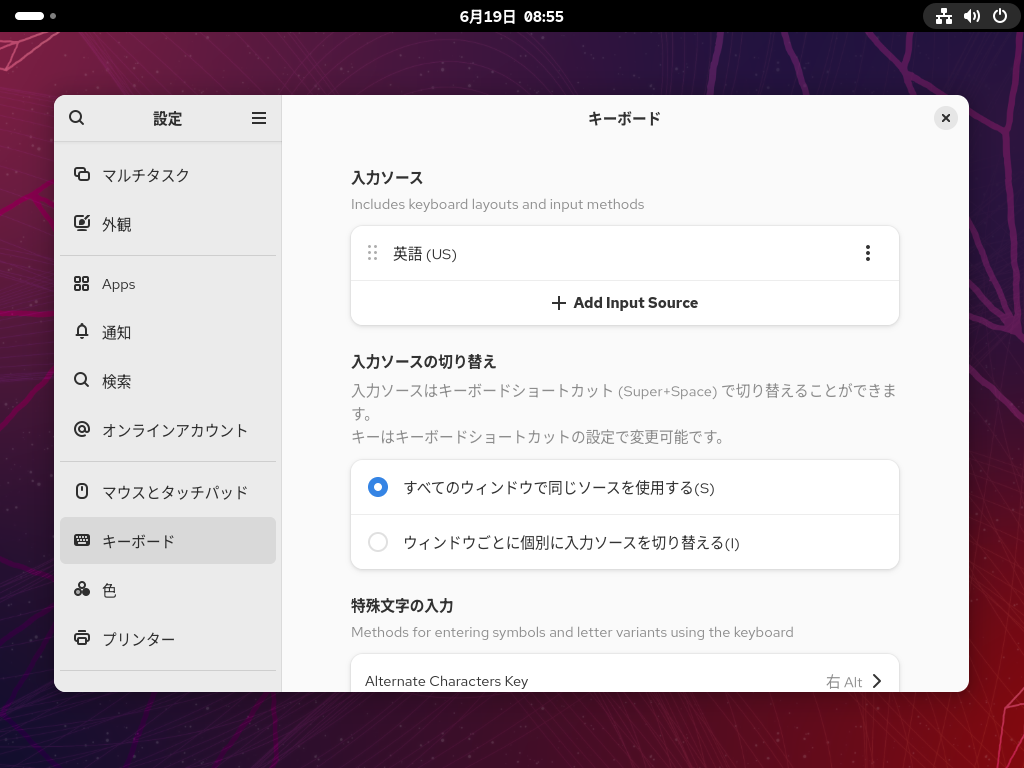Select the 色 color settings icon
The width and height of the screenshot is (1024, 768).
pos(82,590)
